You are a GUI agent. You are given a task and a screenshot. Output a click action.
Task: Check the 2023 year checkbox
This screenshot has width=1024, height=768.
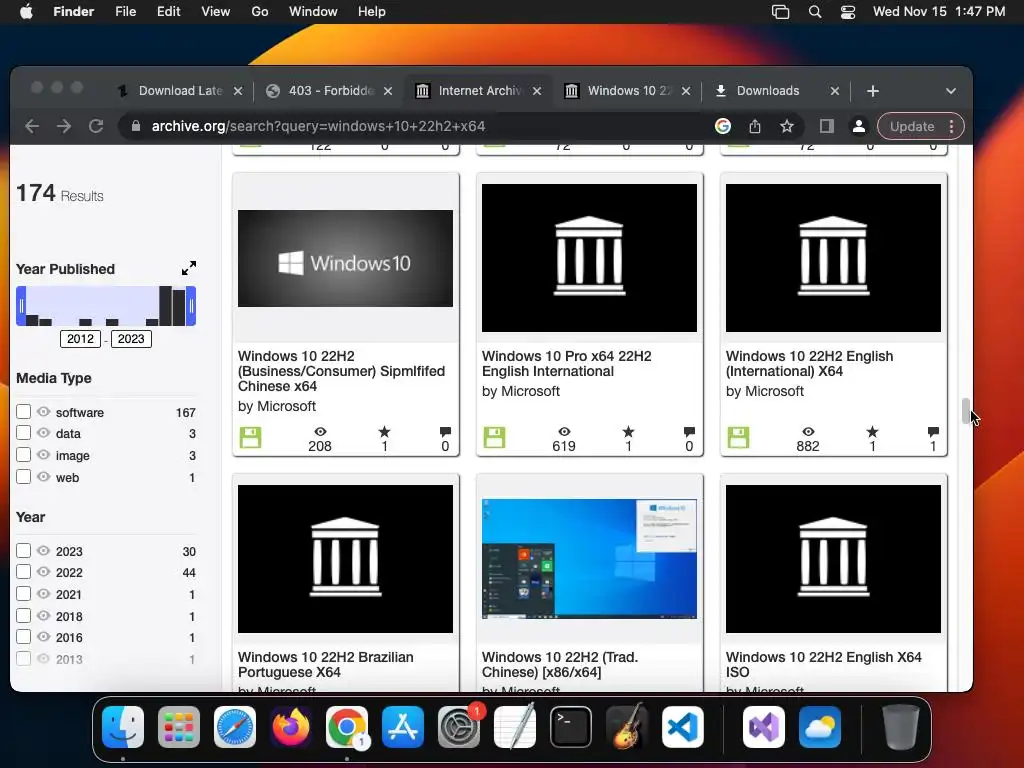click(x=24, y=551)
